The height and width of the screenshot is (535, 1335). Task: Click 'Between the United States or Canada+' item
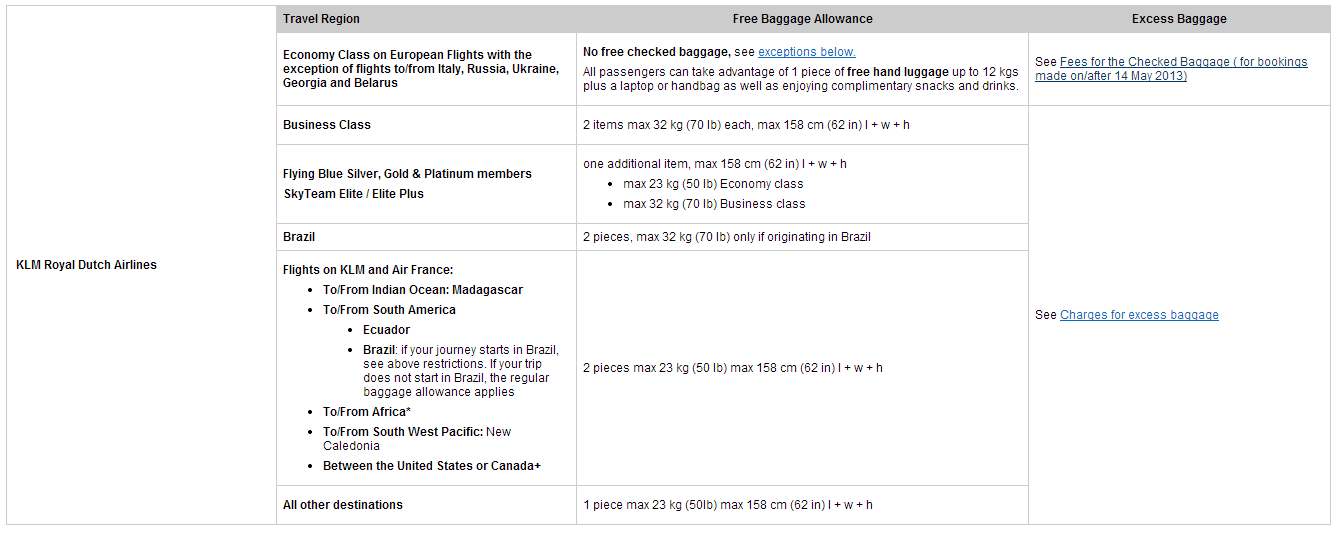(x=432, y=466)
